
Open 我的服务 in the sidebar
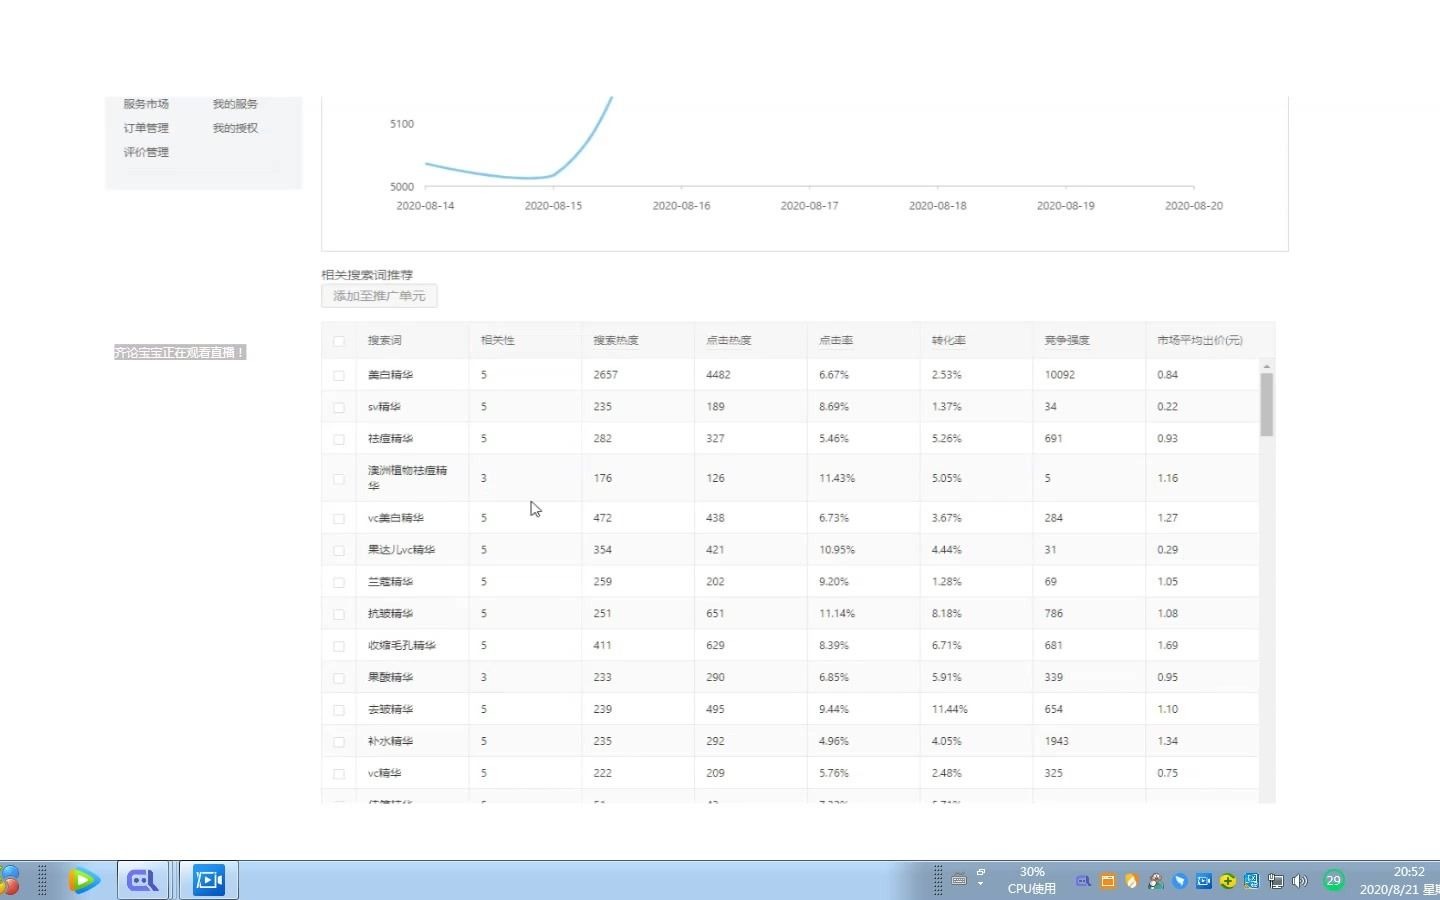[x=235, y=104]
